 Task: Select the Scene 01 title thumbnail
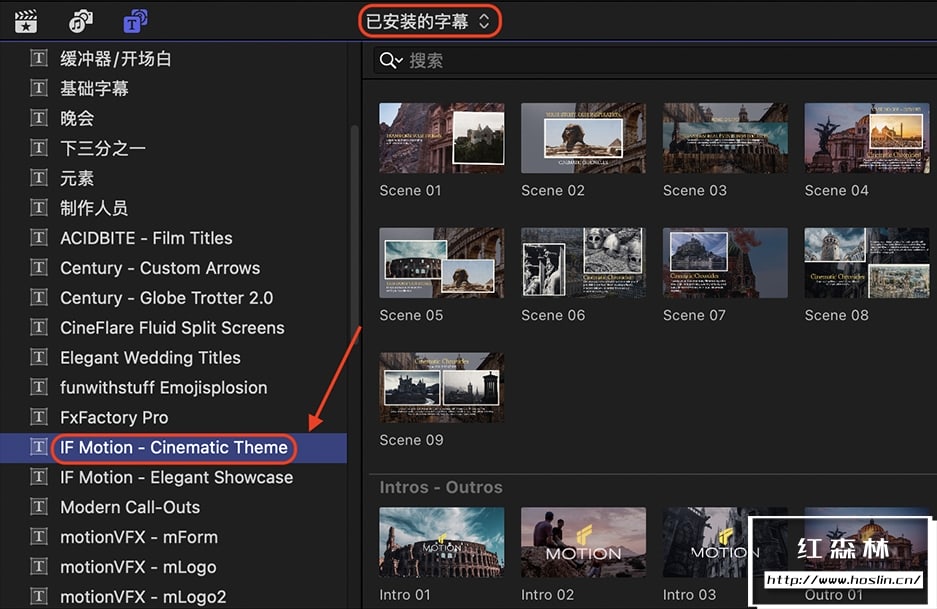(442, 138)
